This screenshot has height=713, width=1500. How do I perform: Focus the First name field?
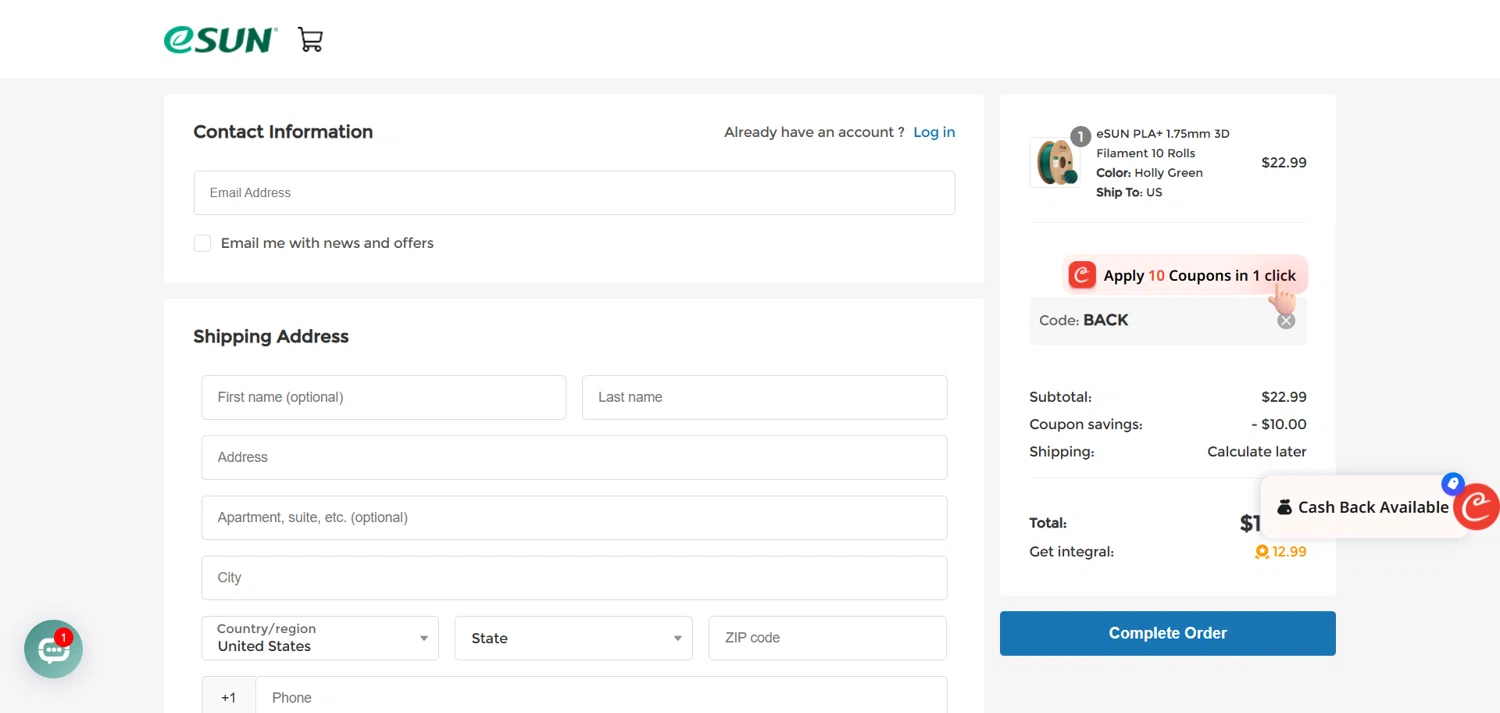pyautogui.click(x=384, y=397)
